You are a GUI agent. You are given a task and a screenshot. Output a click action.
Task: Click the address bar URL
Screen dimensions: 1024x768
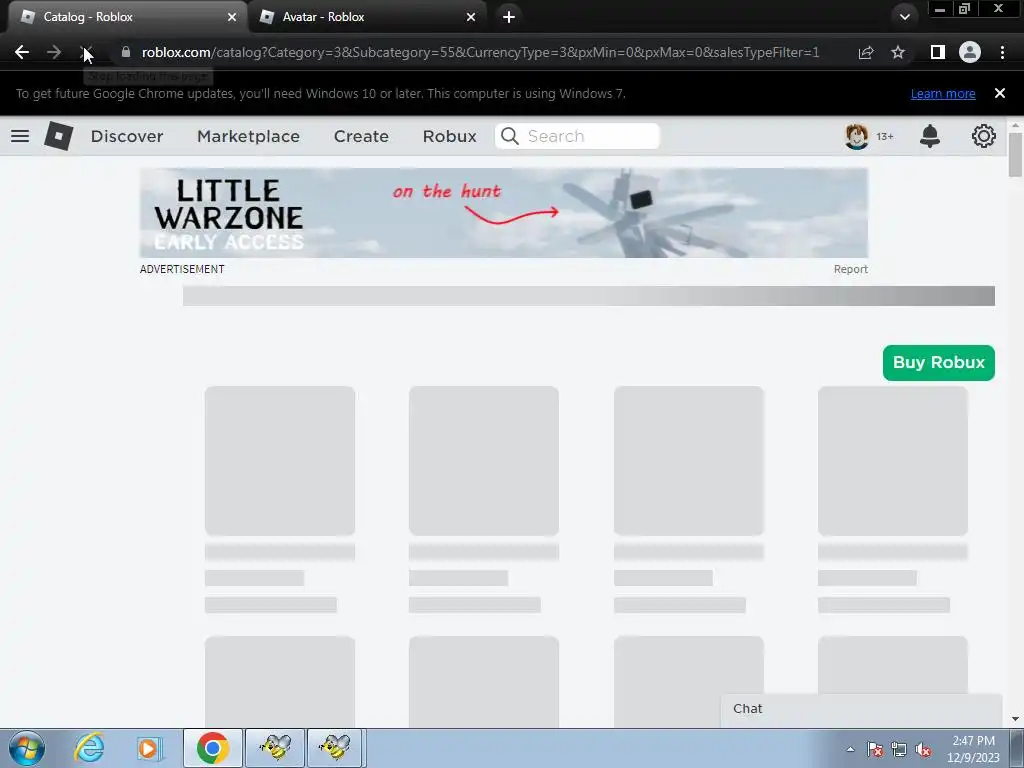click(x=480, y=52)
